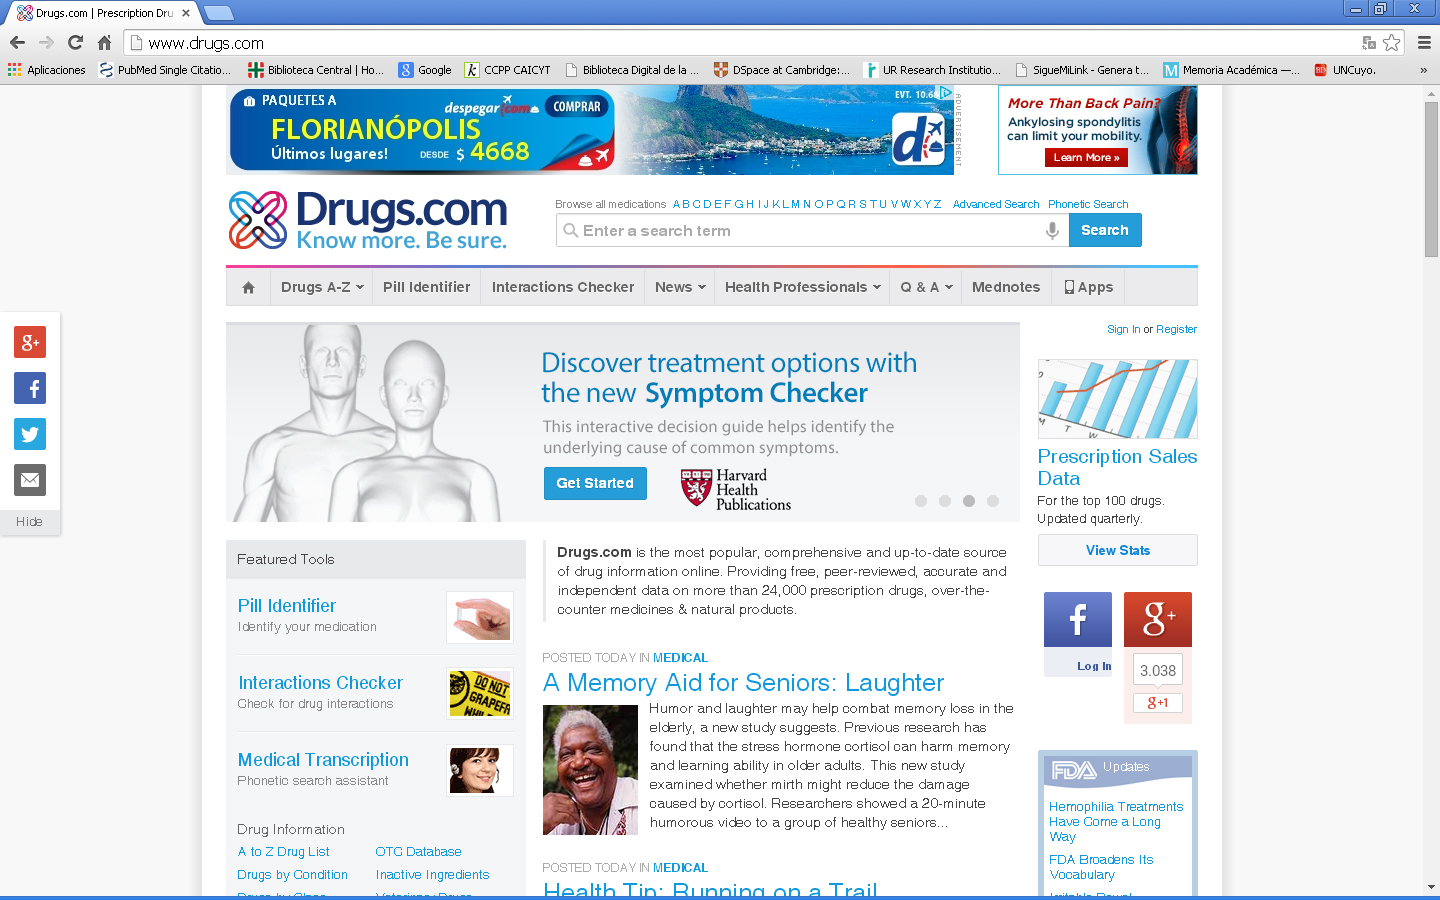Open Chrome hamburger menu
The image size is (1440, 900).
click(1424, 43)
